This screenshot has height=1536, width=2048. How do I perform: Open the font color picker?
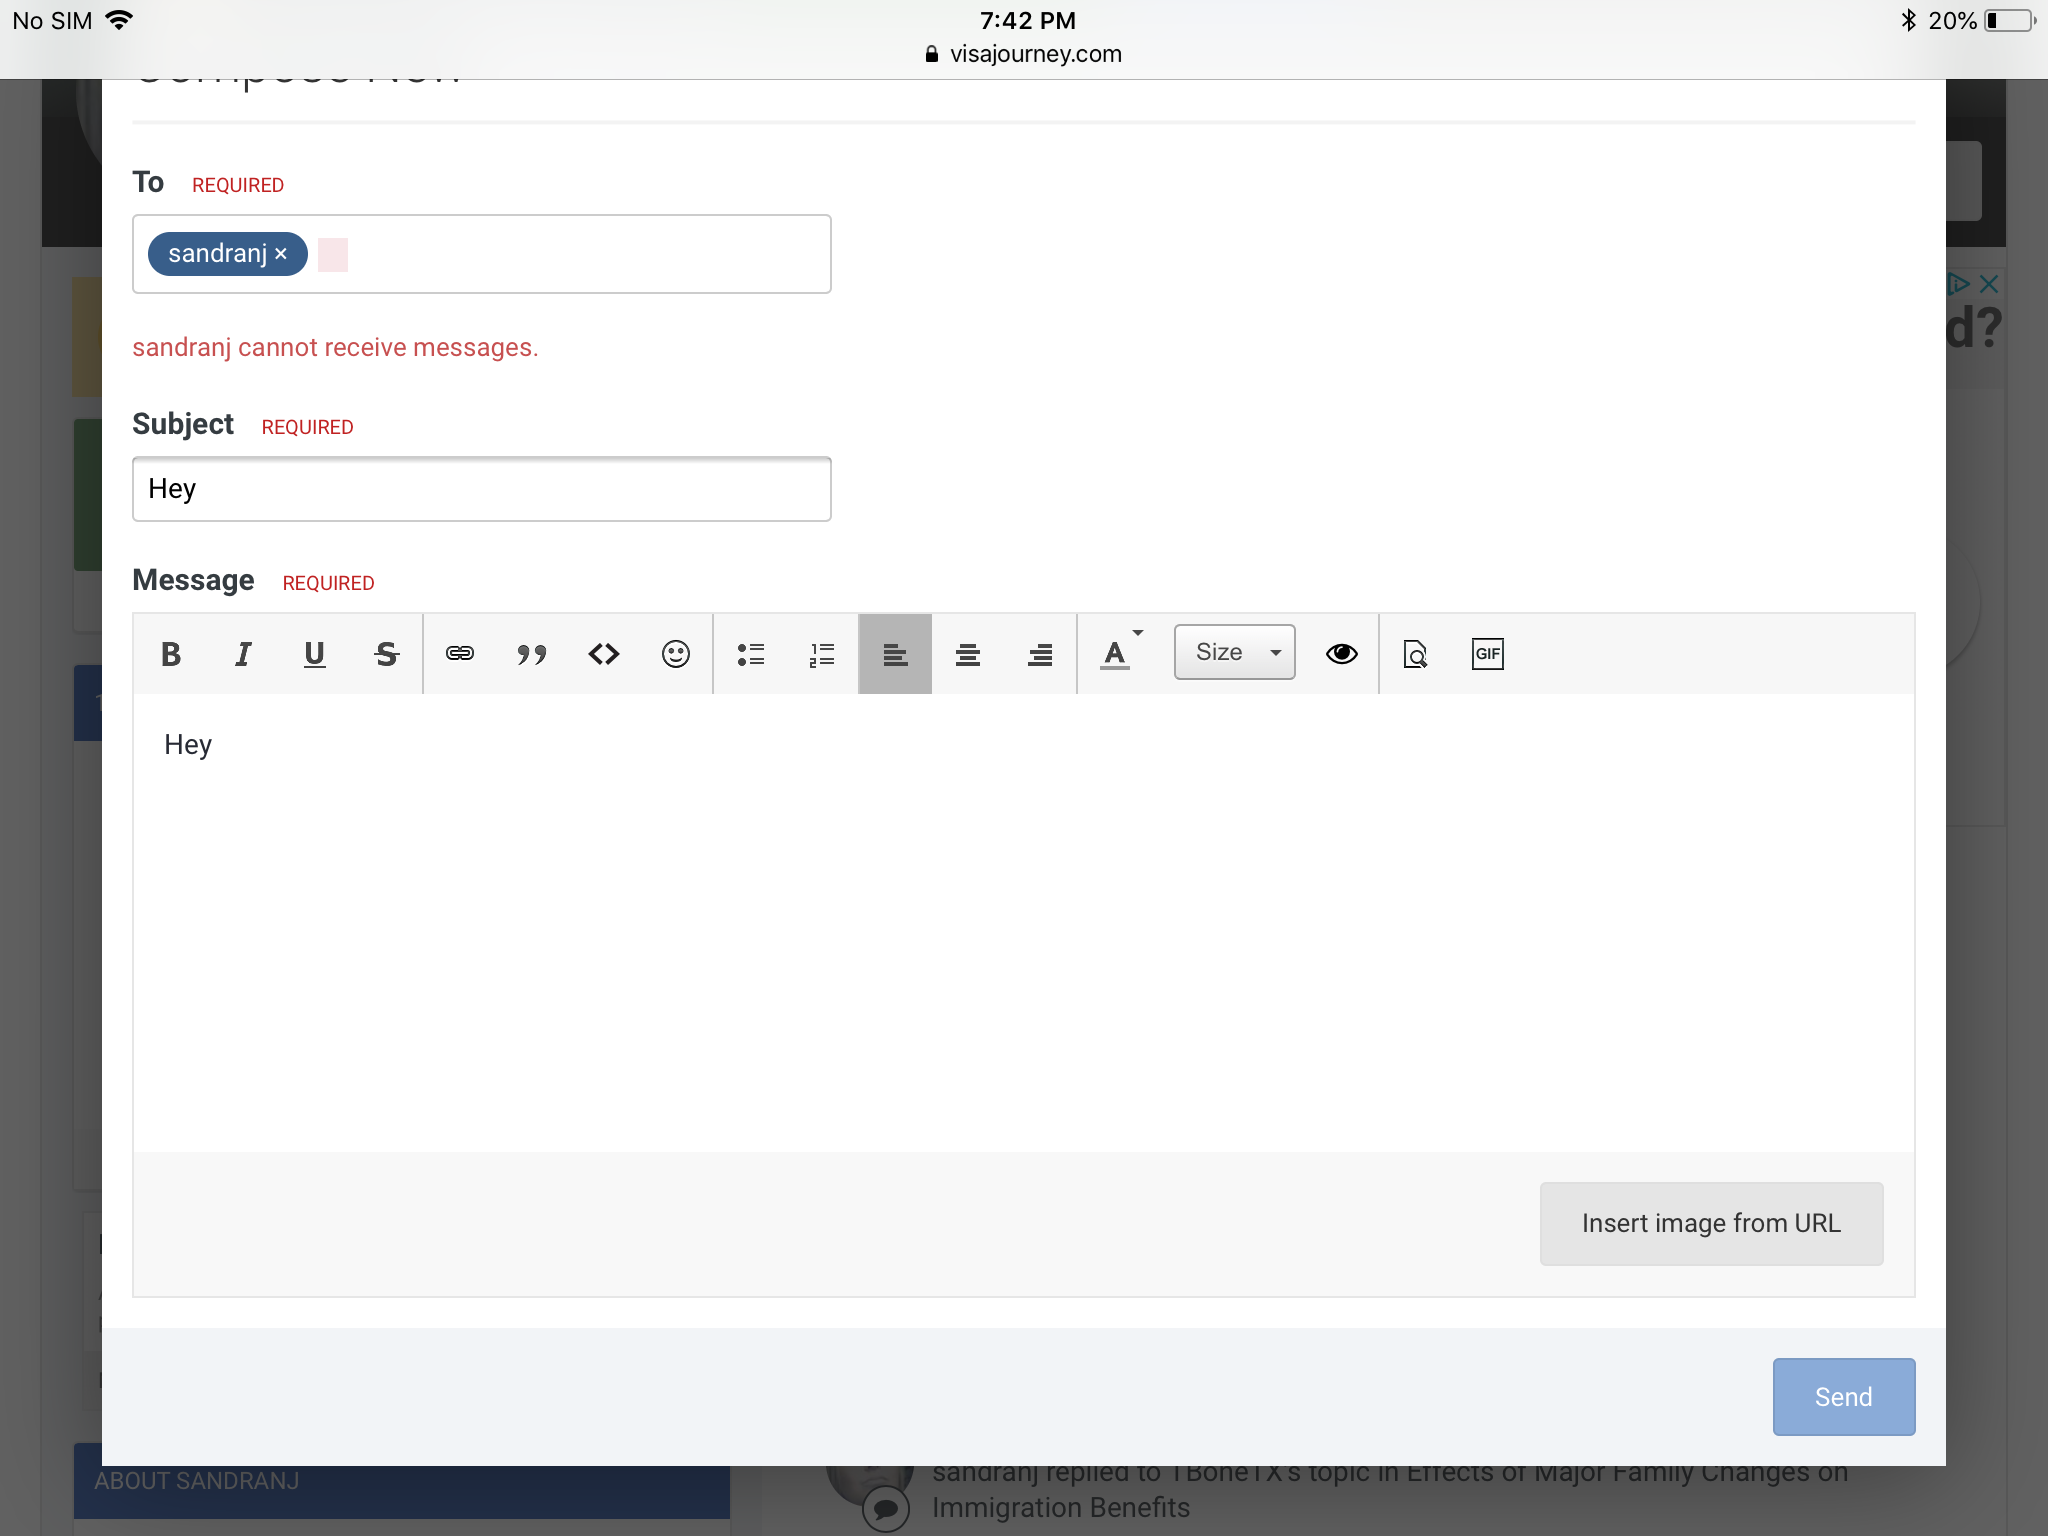(1117, 654)
